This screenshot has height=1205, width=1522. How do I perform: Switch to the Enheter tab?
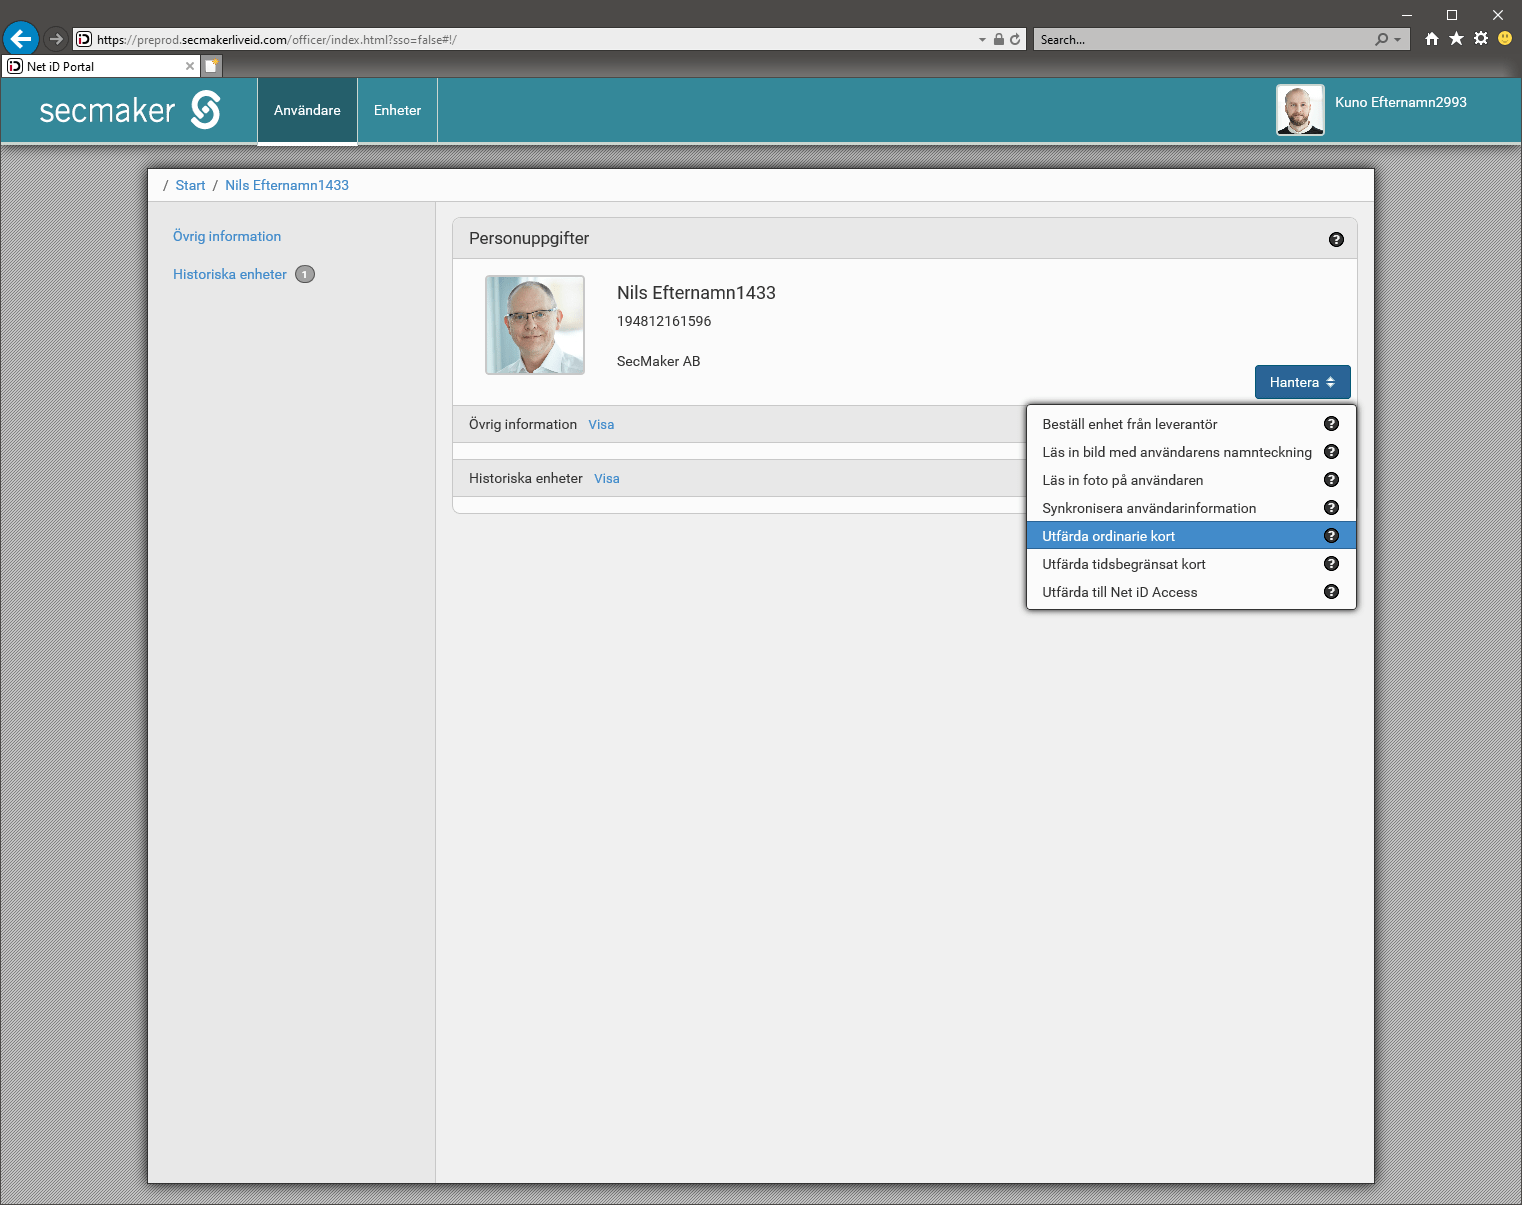click(x=397, y=110)
